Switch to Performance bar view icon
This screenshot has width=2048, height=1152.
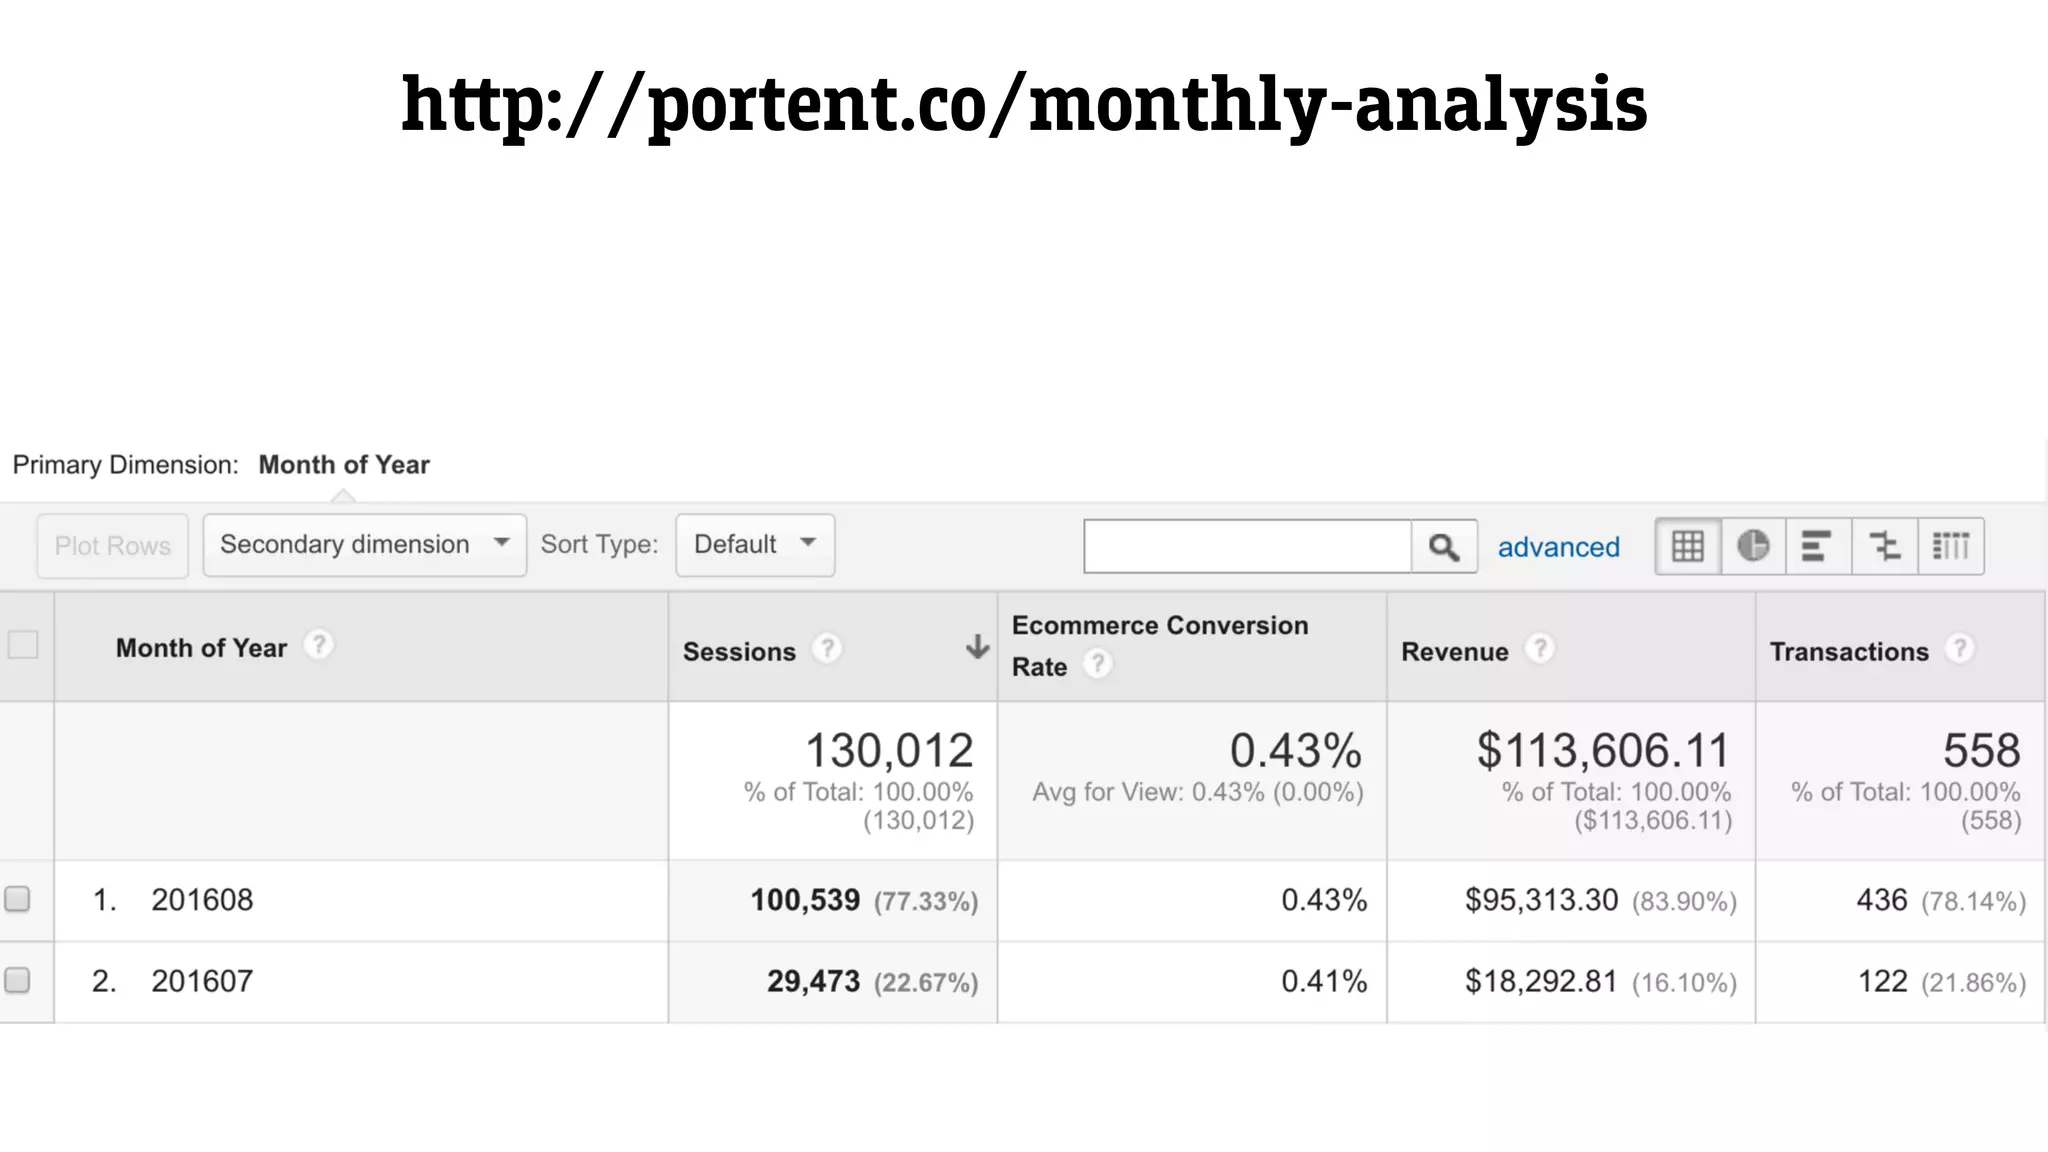(1817, 546)
